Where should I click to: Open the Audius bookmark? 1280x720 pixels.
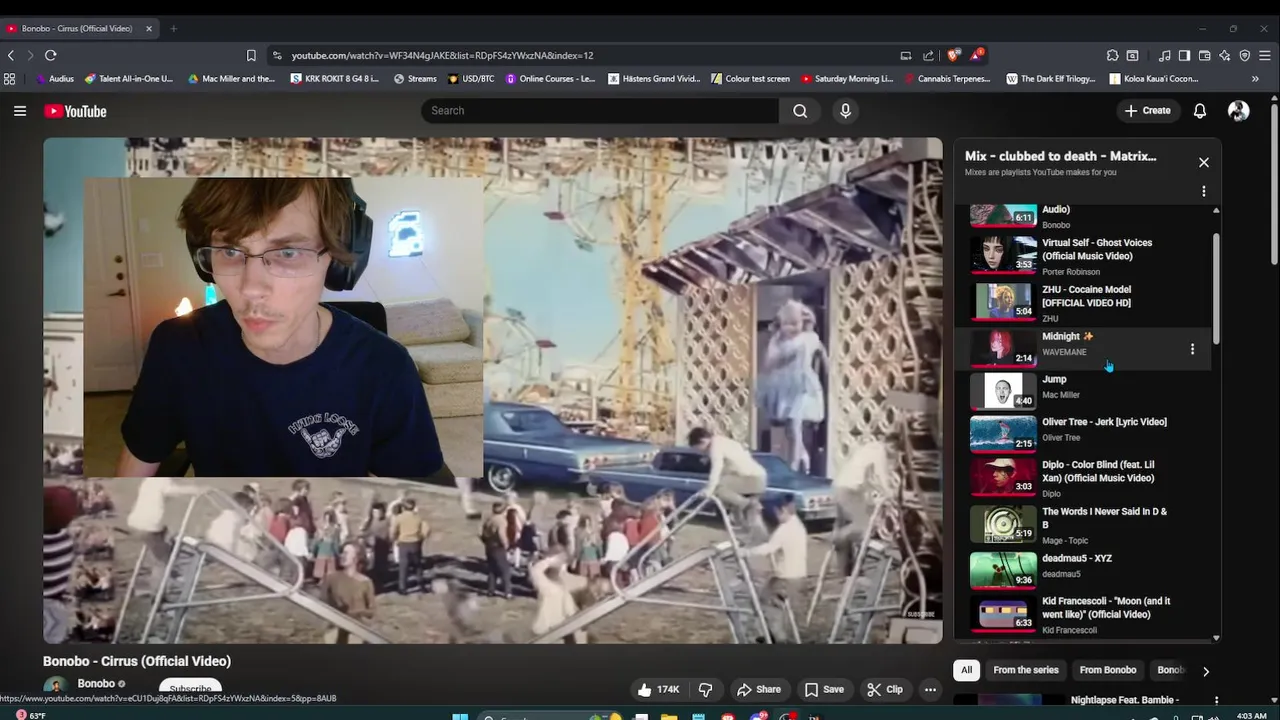coord(55,79)
